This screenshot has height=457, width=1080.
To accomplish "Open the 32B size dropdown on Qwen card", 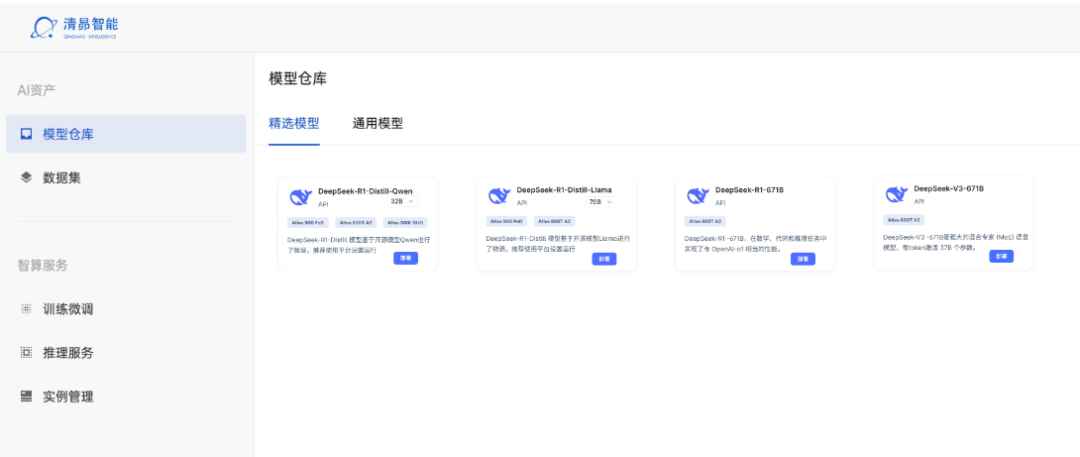I will point(402,201).
